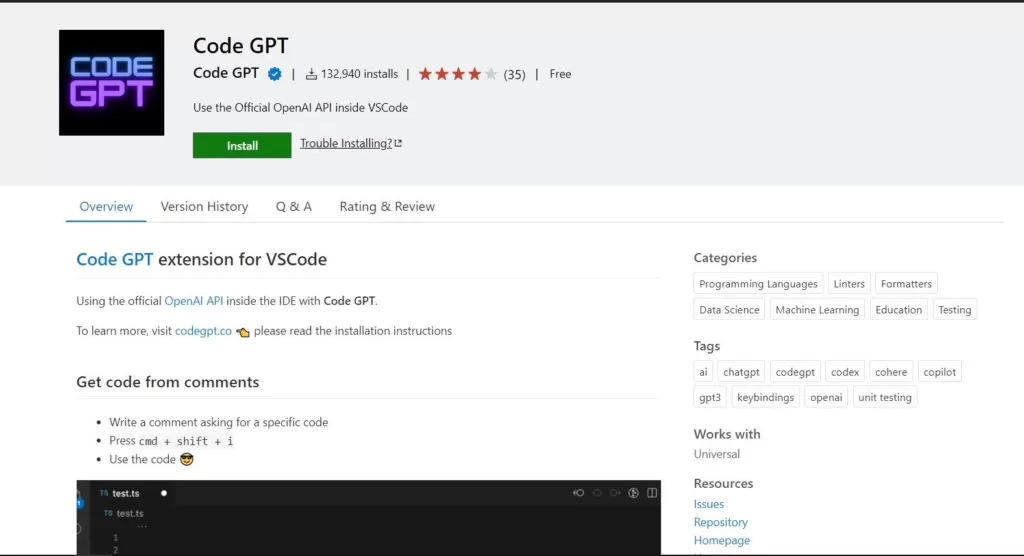Select the Education category

pos(899,310)
